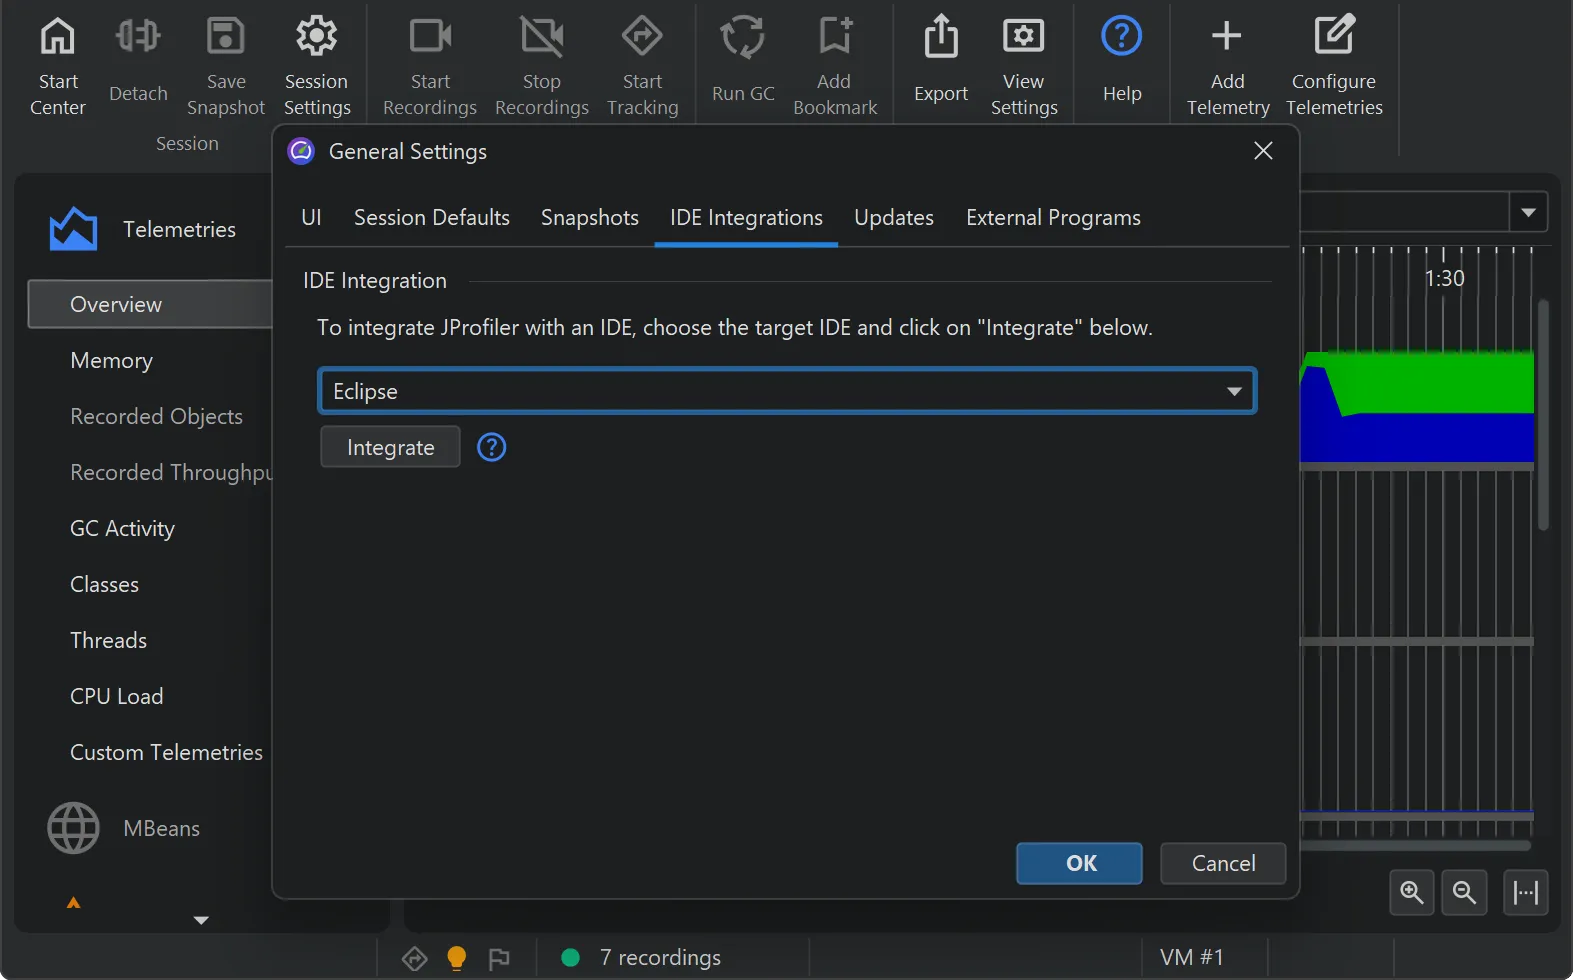The width and height of the screenshot is (1573, 980).
Task: Open the Threads telemetry view
Action: point(108,640)
